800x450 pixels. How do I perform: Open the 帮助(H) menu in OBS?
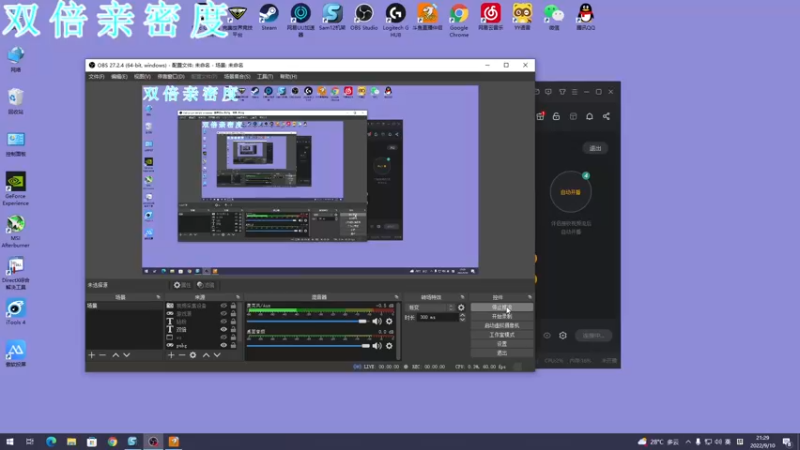288,77
